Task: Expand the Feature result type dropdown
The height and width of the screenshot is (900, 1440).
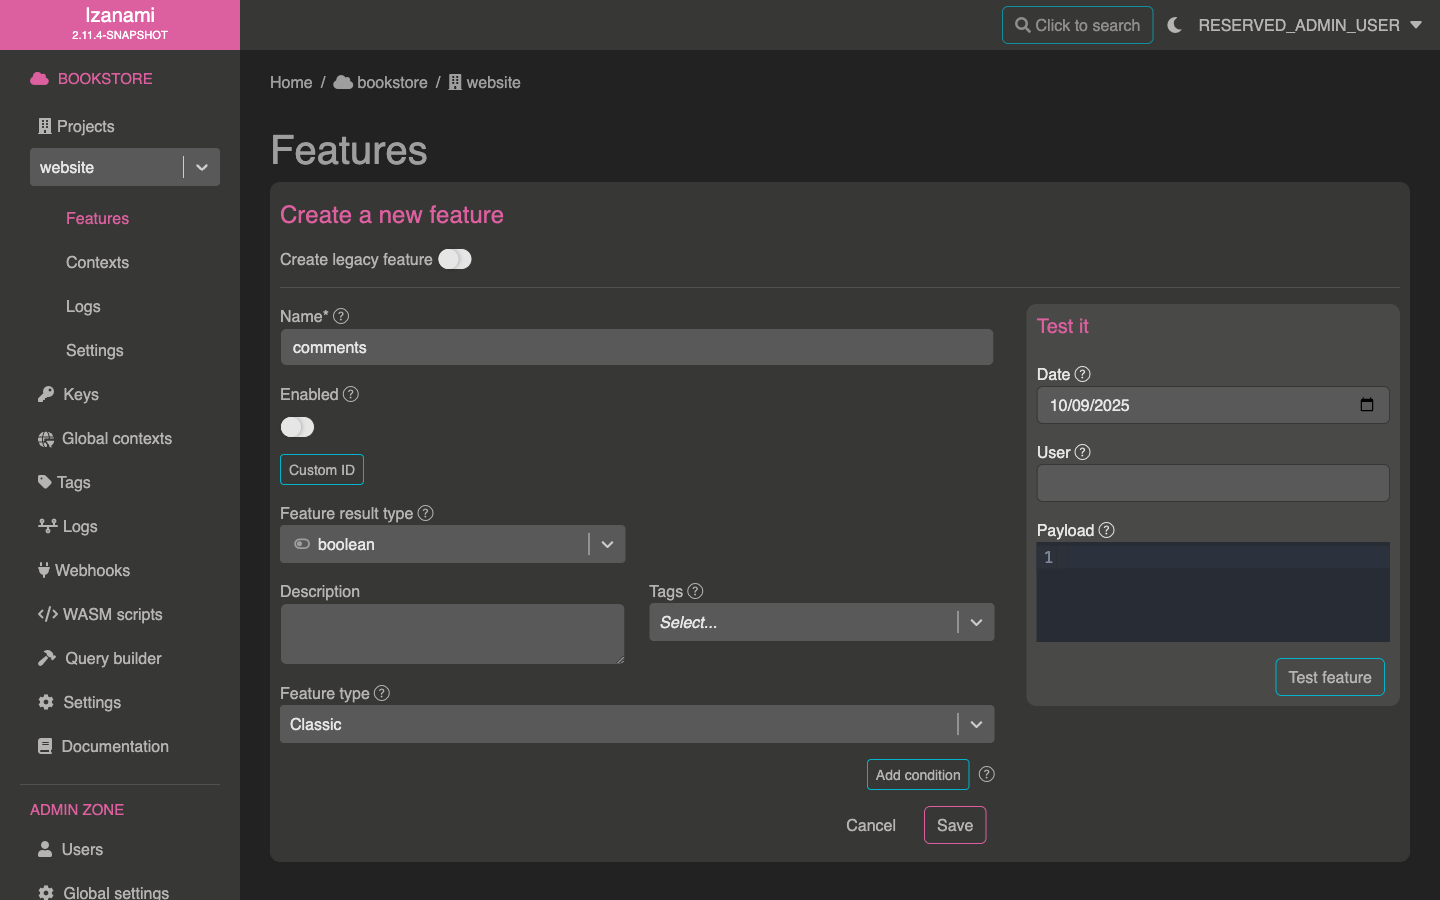Action: pos(607,544)
